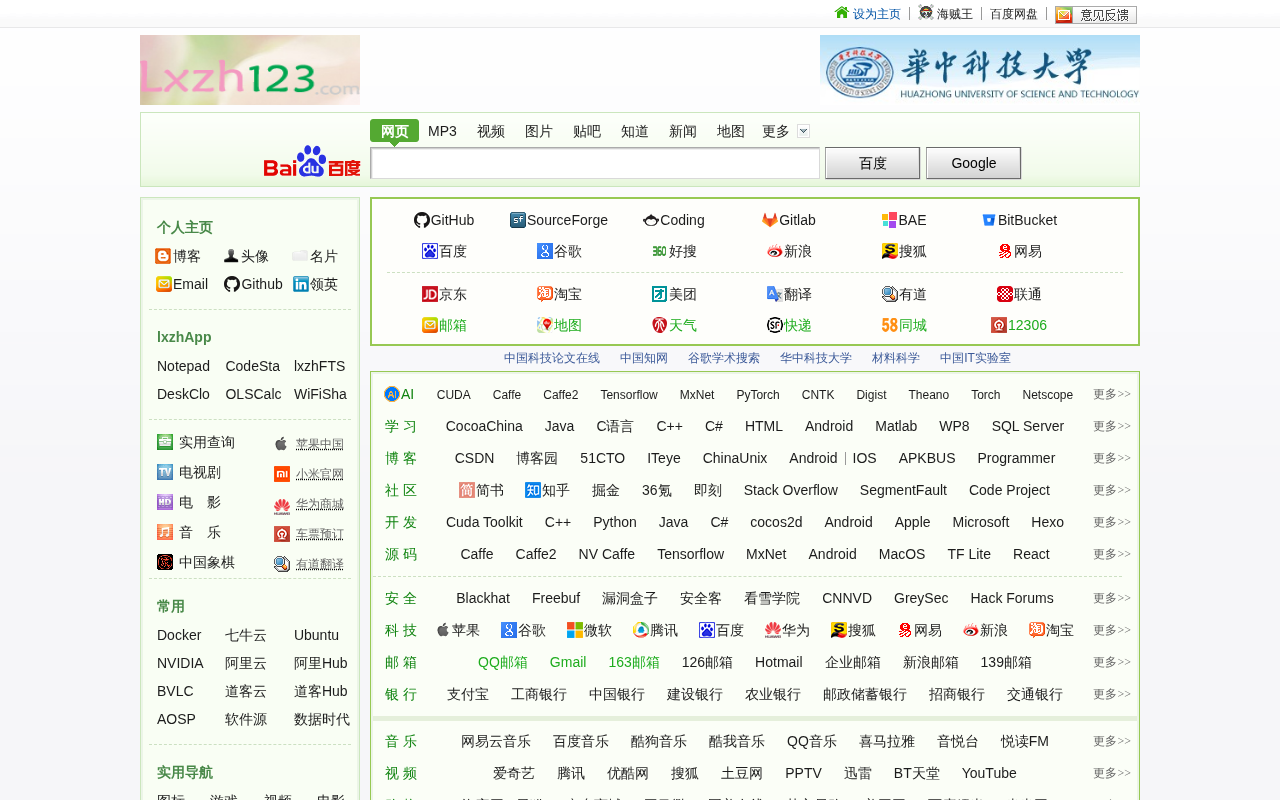Focus the Baidu search input field

click(x=595, y=163)
